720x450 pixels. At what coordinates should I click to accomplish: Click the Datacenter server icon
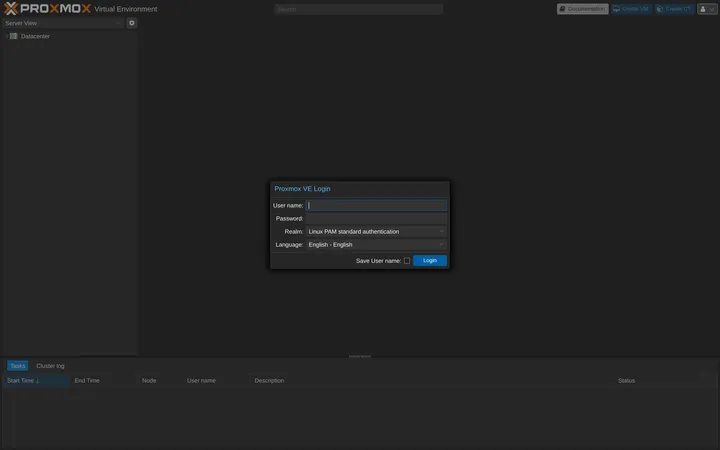[14, 36]
